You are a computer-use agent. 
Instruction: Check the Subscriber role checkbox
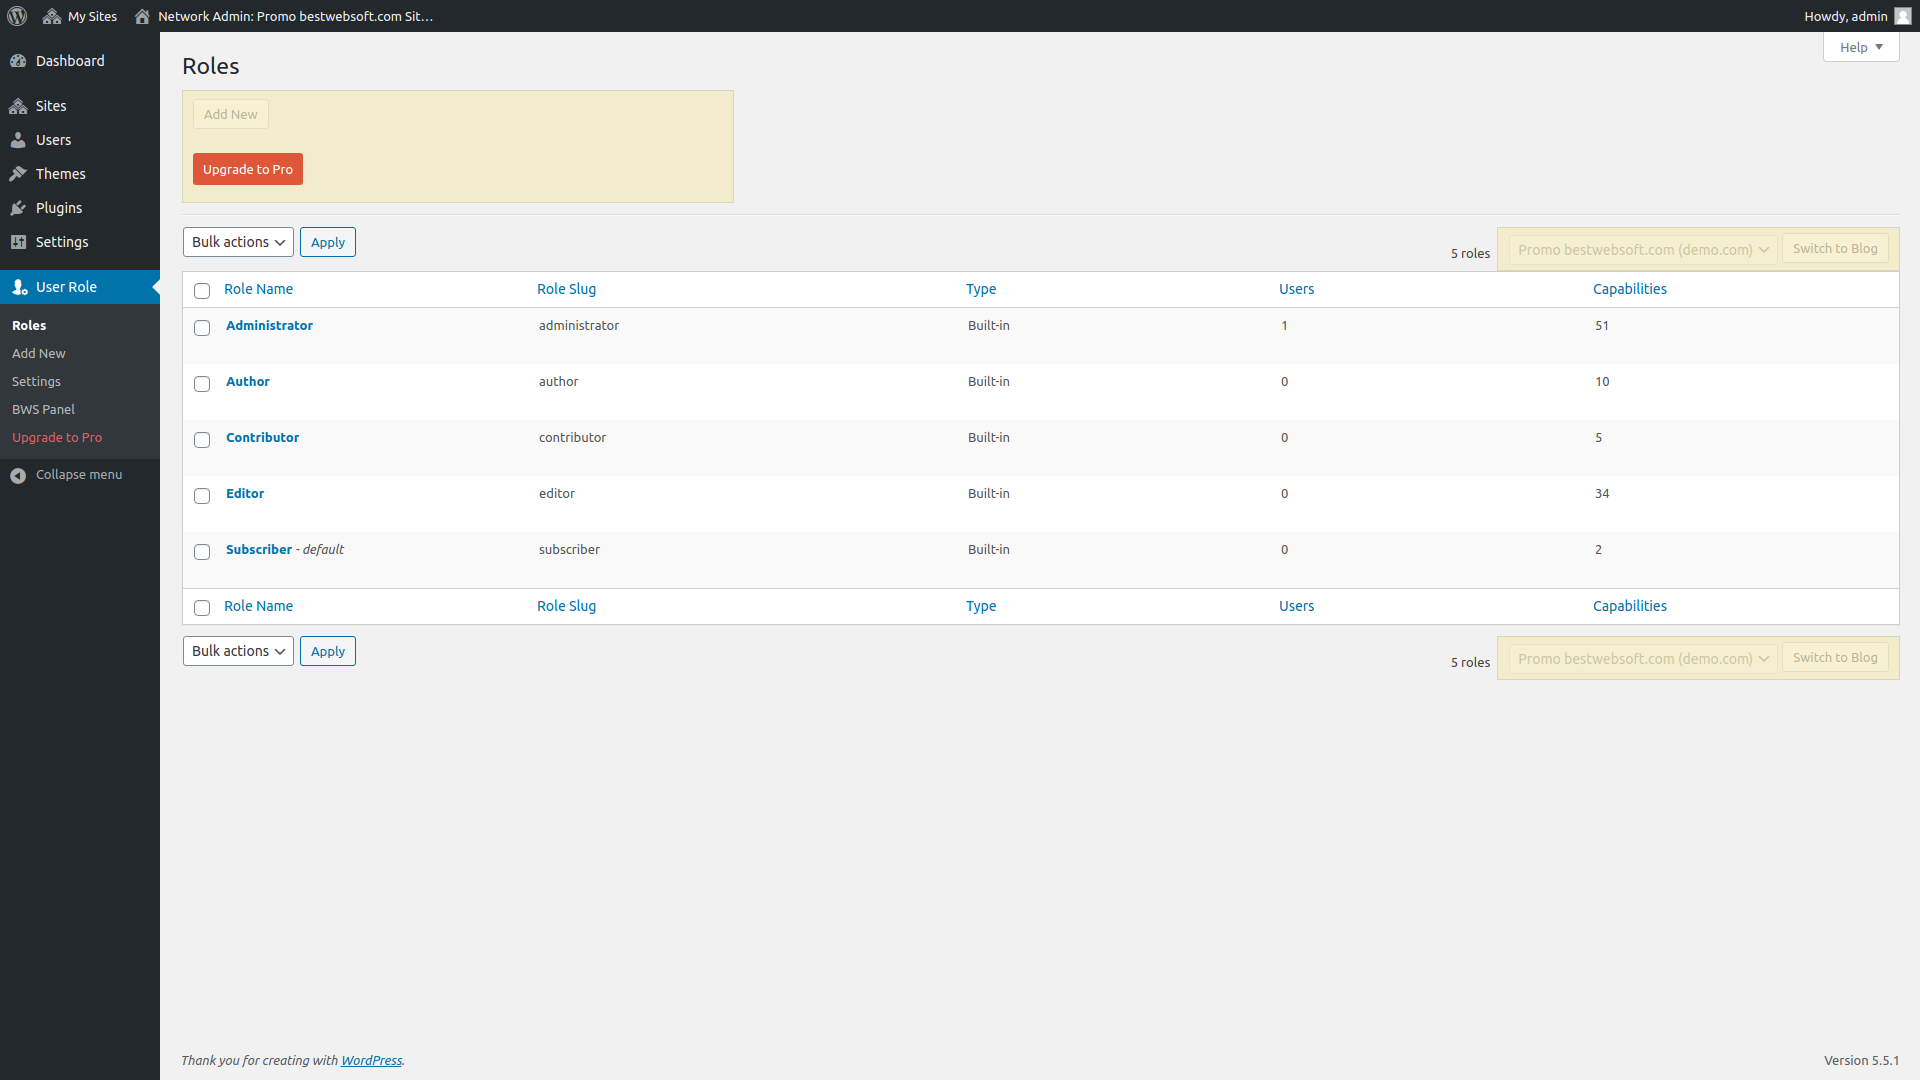tap(202, 552)
